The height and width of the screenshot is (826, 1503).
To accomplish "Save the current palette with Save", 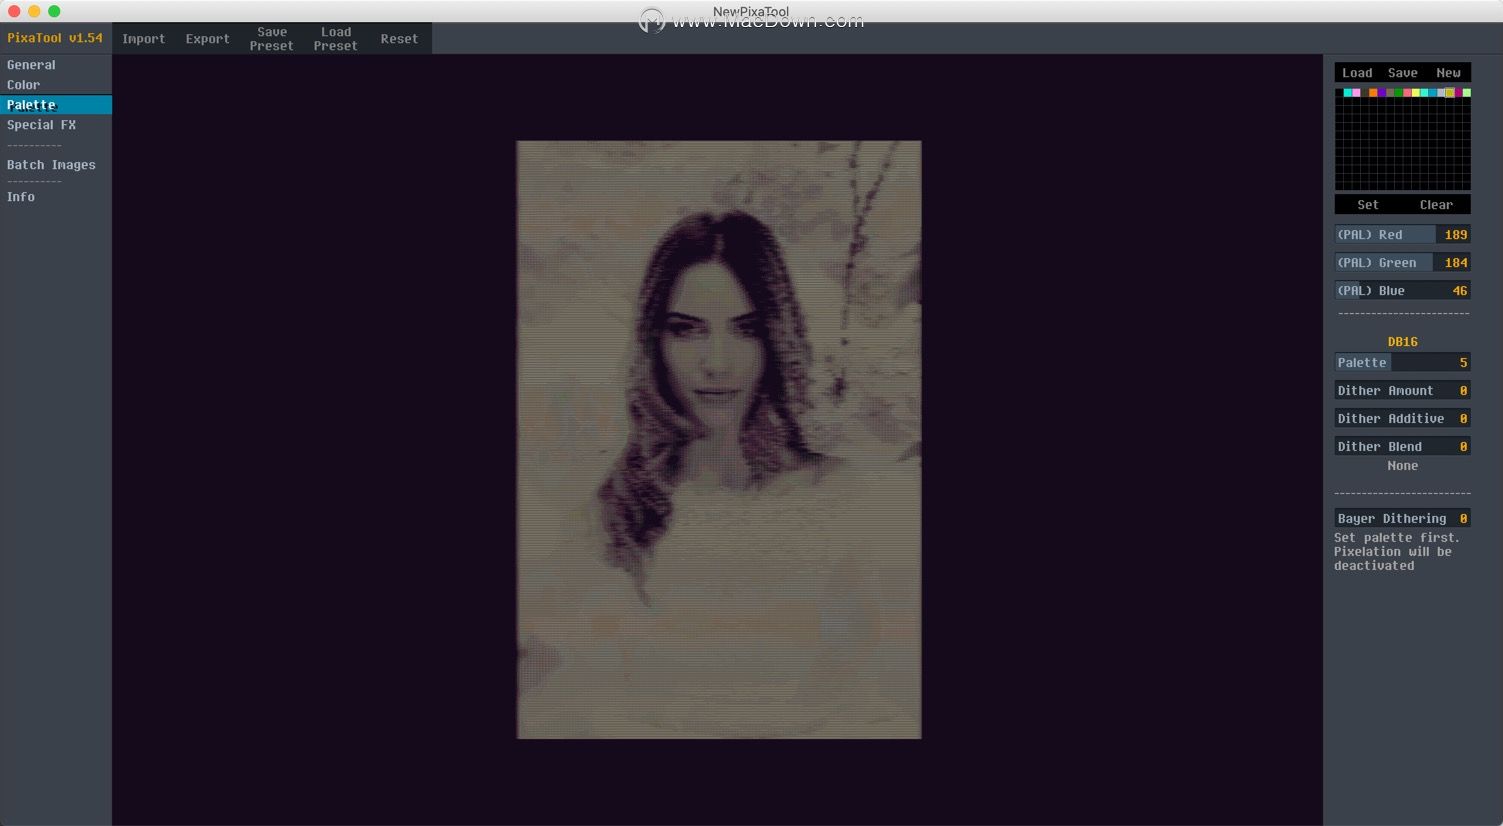I will [1403, 73].
